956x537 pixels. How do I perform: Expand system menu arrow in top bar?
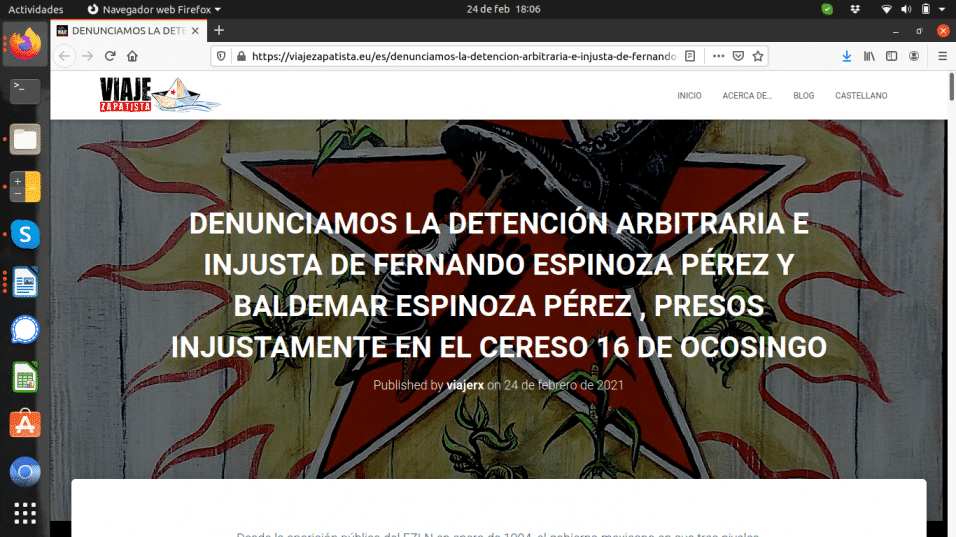(x=942, y=9)
